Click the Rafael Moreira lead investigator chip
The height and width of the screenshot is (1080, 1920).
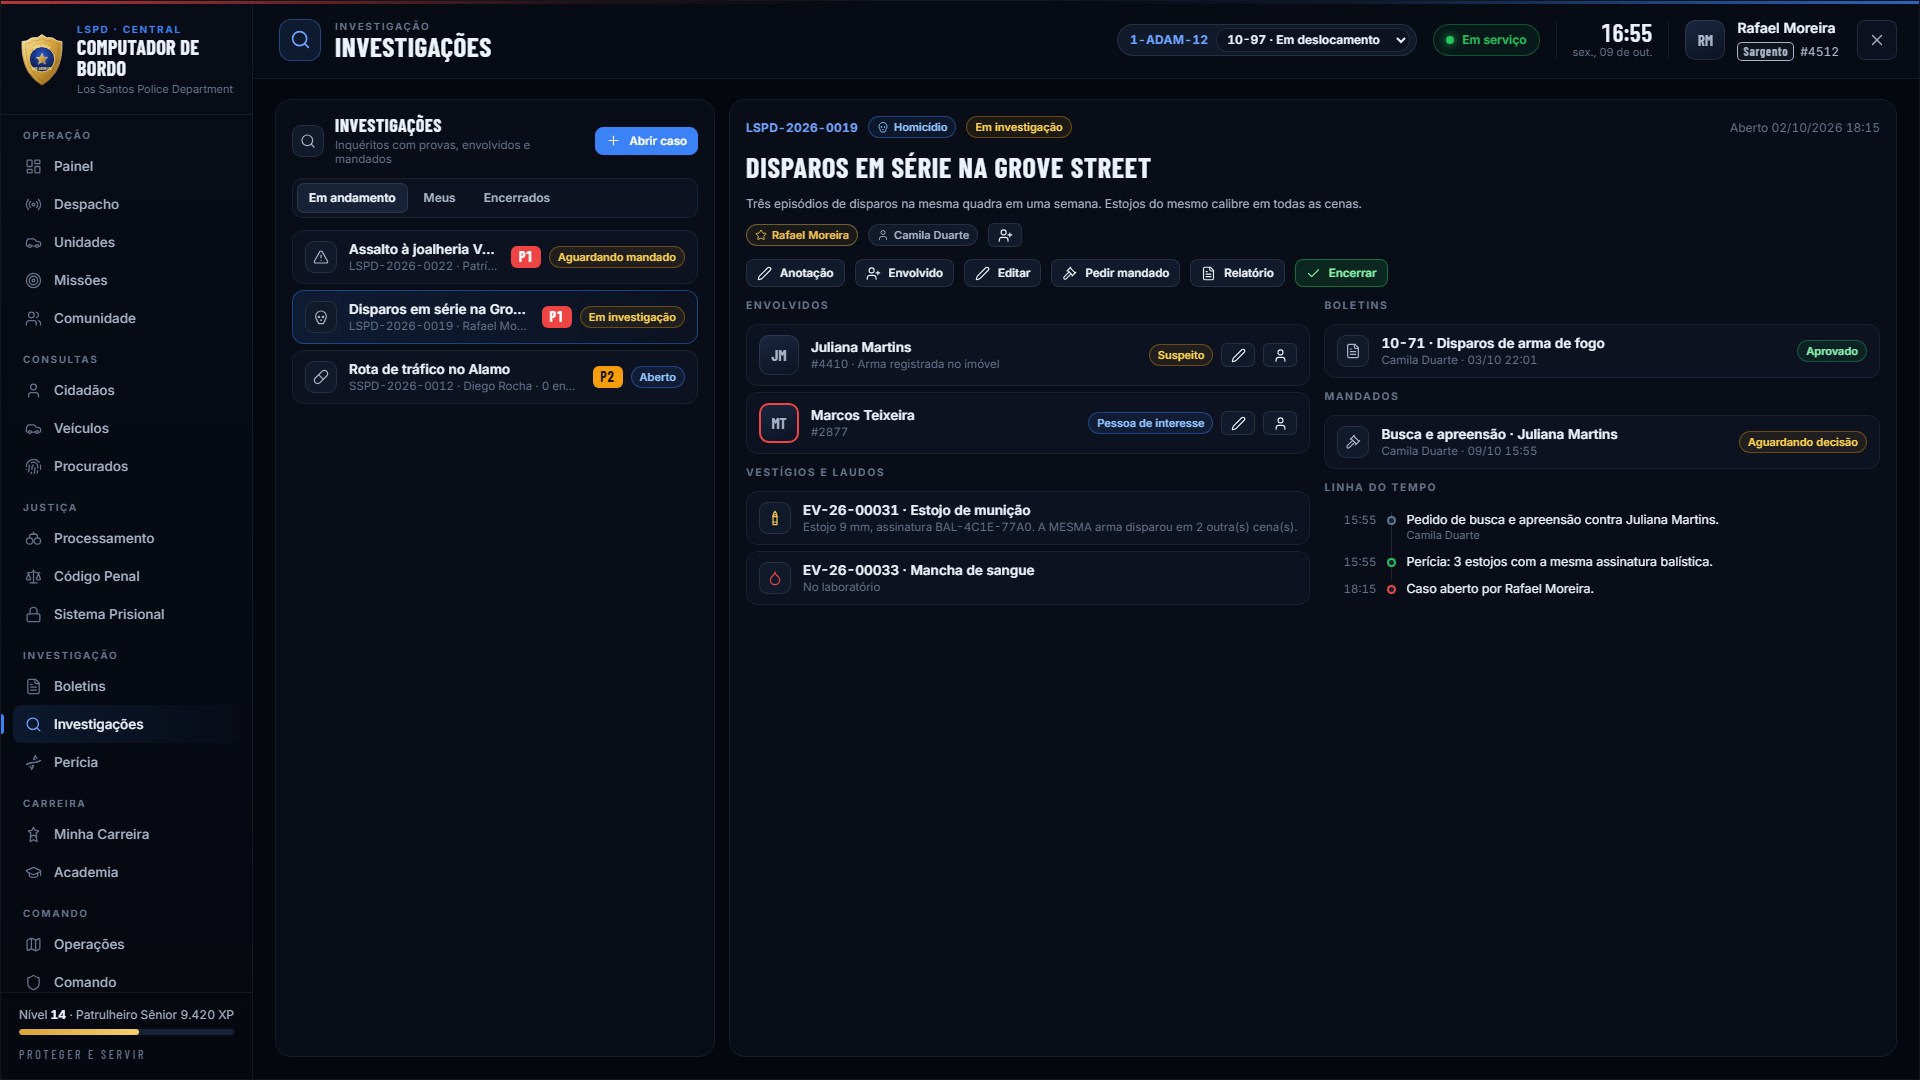(x=802, y=235)
